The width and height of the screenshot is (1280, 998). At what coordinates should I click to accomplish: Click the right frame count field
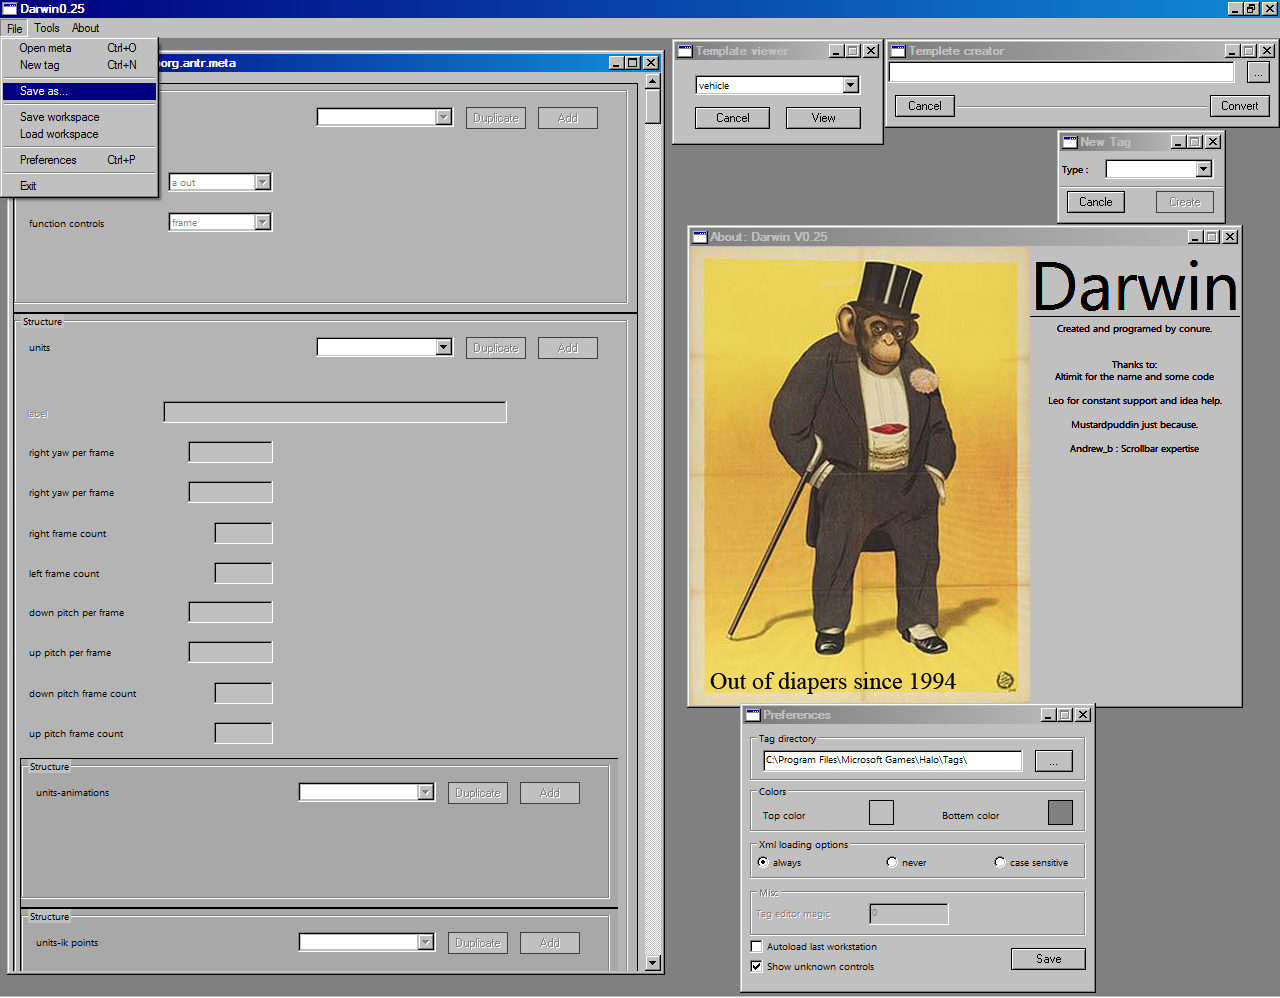pos(243,533)
